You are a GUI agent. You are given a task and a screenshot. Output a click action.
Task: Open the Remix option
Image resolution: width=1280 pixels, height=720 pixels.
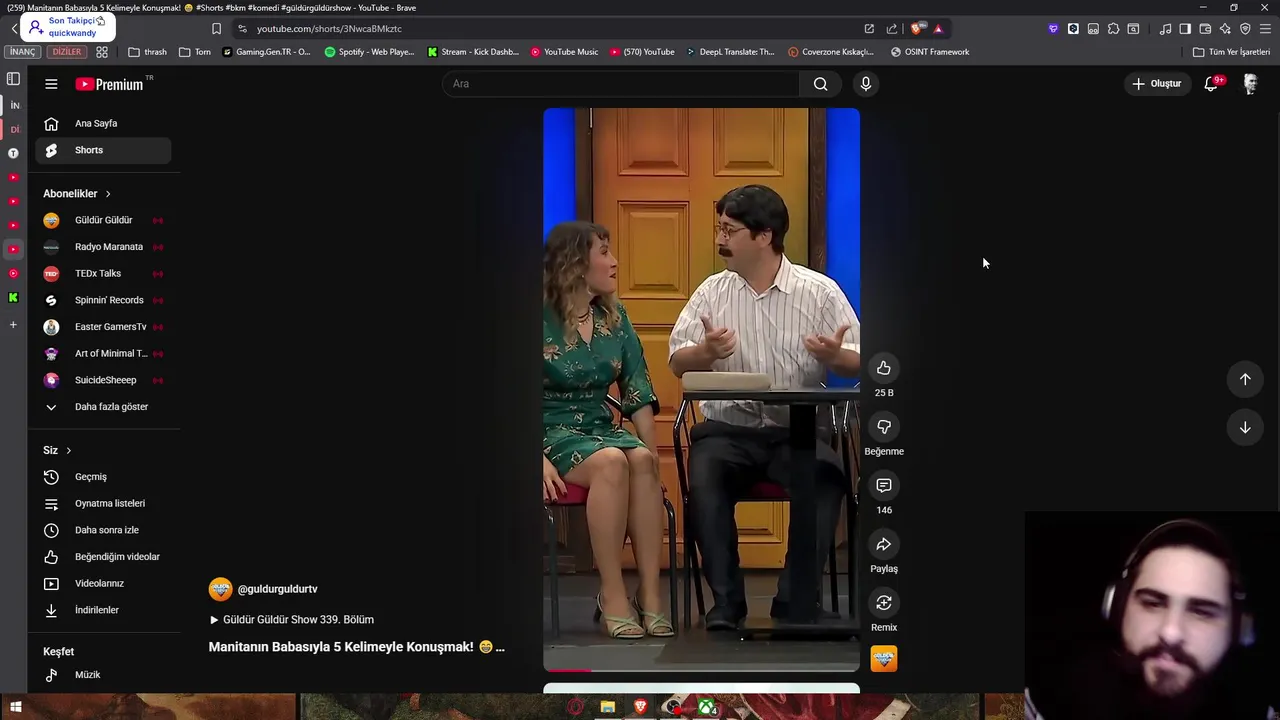pyautogui.click(x=883, y=603)
